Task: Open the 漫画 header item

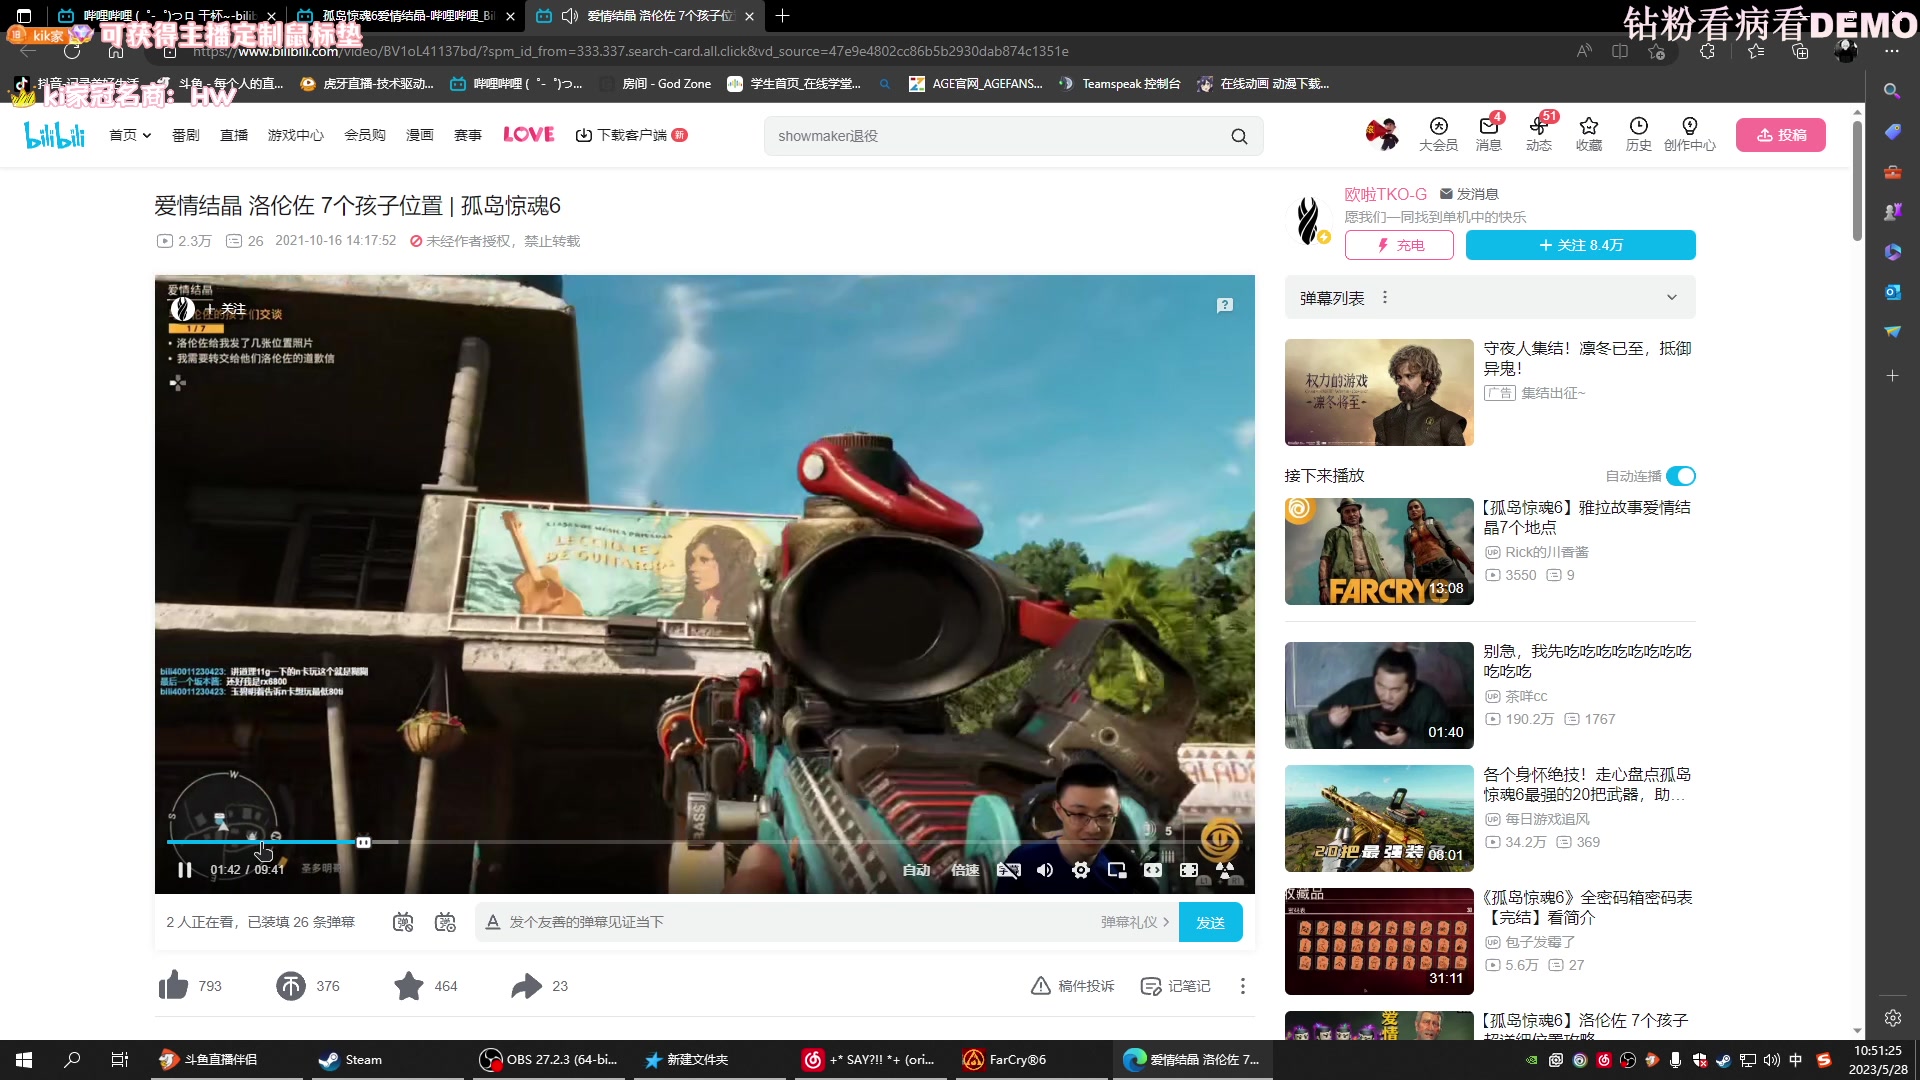Action: pyautogui.click(x=419, y=135)
